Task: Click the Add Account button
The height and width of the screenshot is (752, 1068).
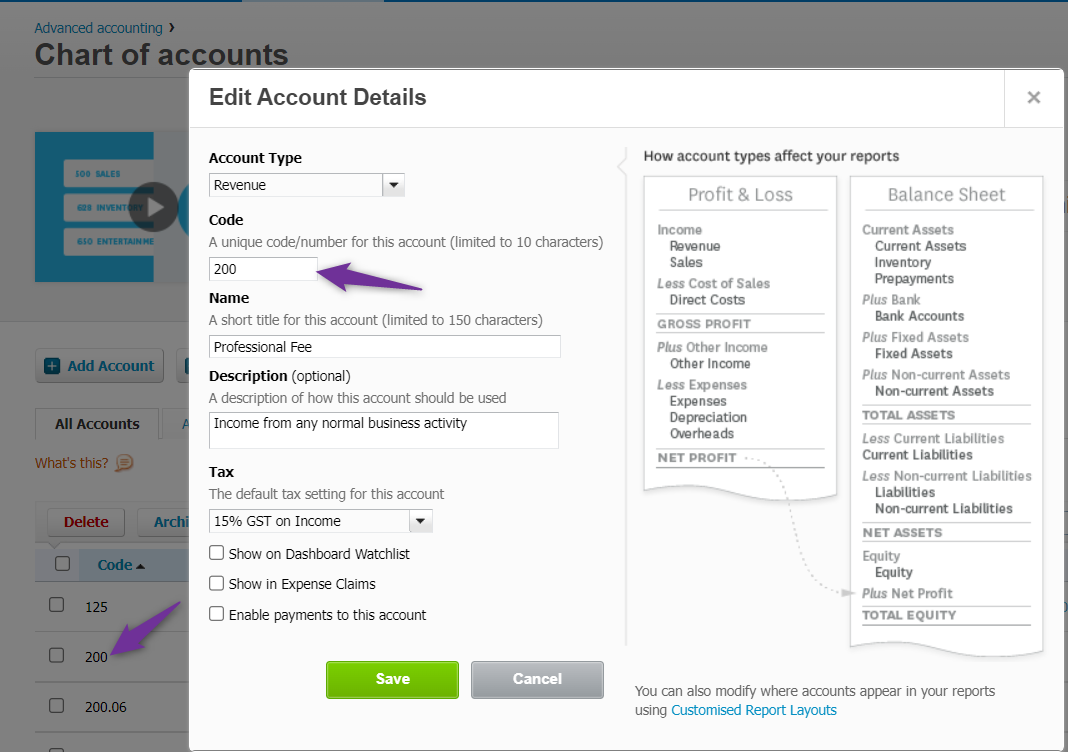Action: tap(99, 366)
